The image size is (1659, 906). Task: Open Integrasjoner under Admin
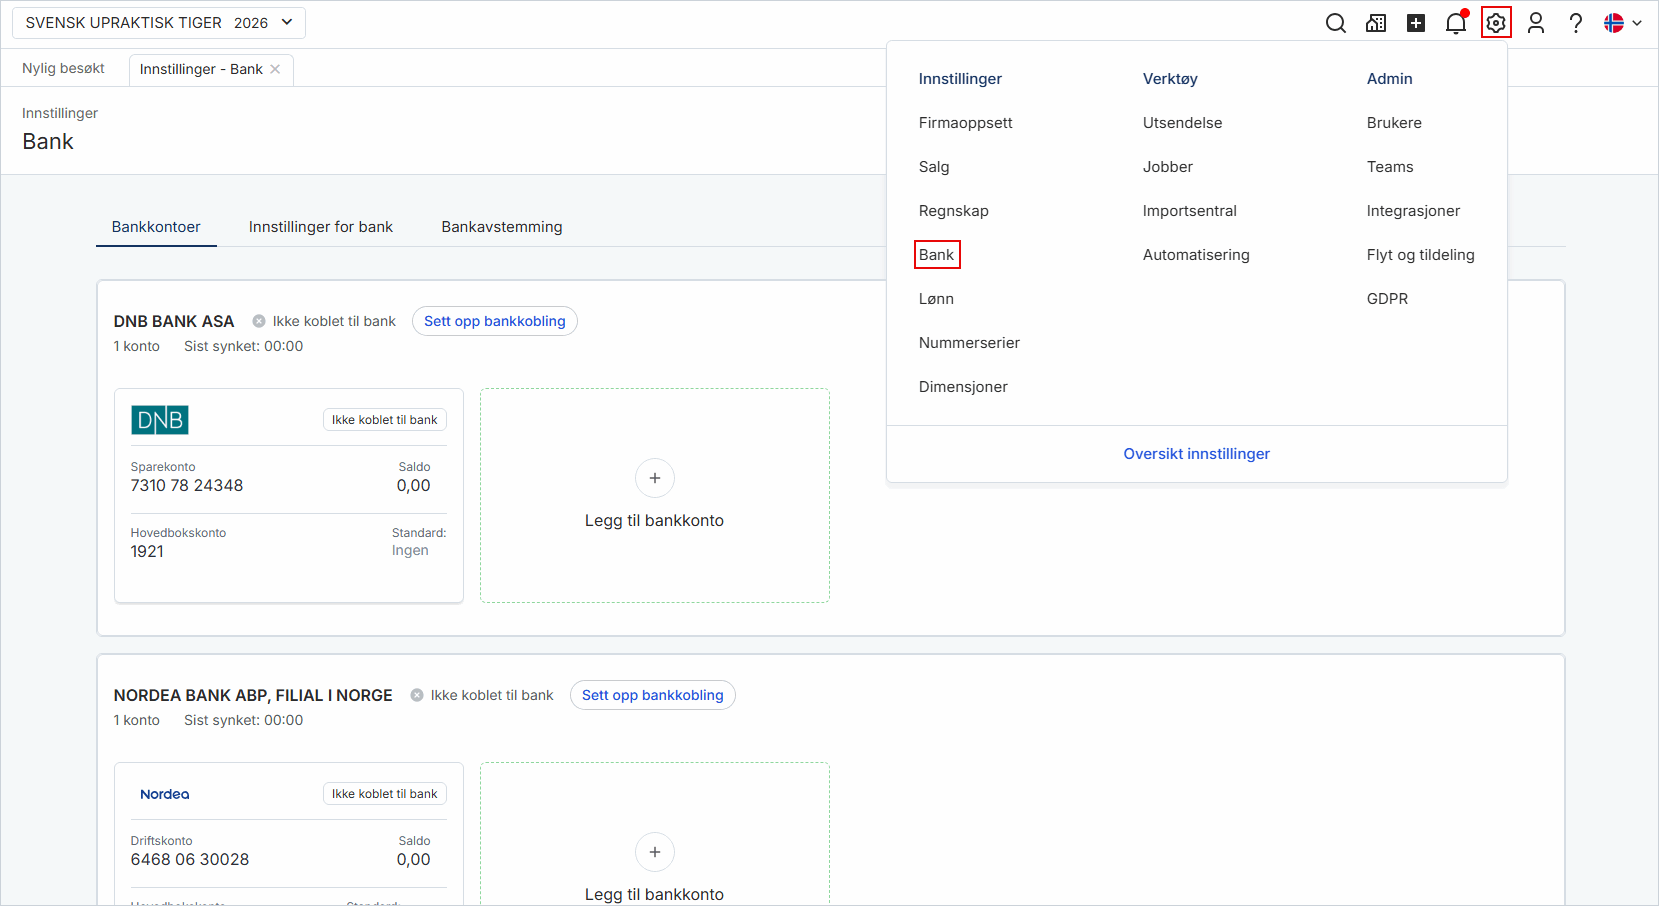tap(1413, 211)
